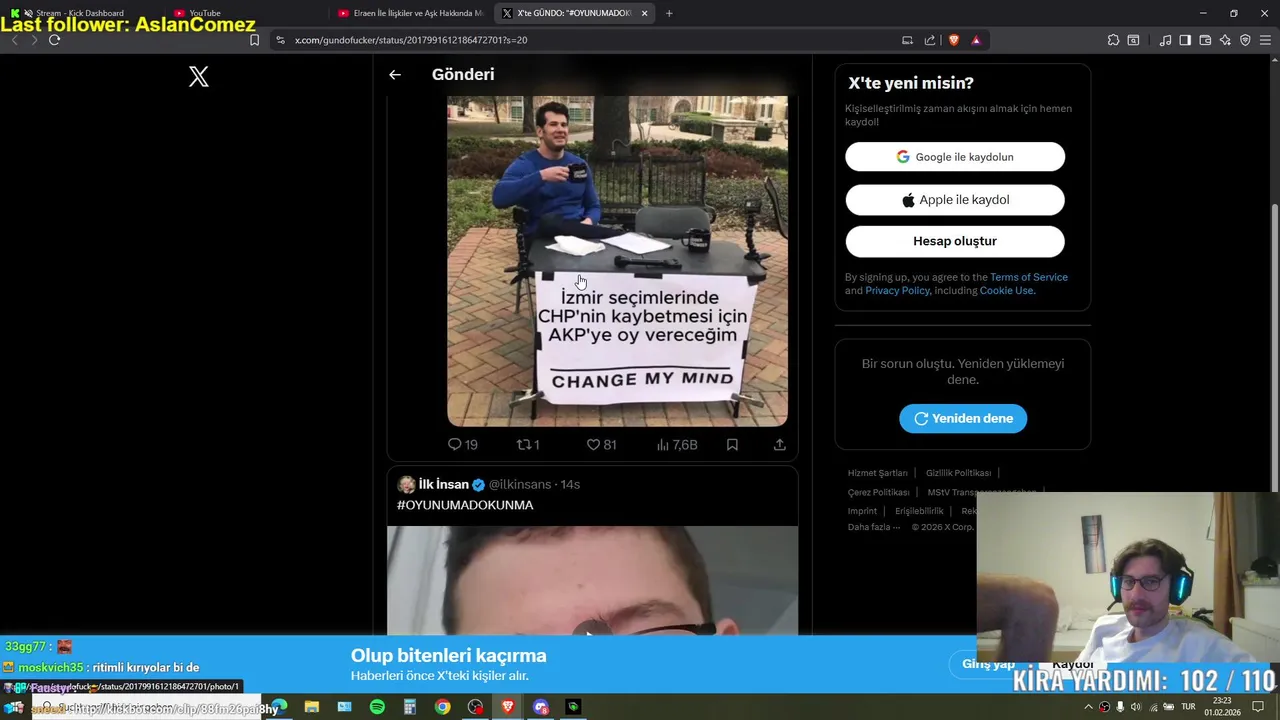Open Calculator from the taskbar
1280x720 pixels.
pos(409,707)
